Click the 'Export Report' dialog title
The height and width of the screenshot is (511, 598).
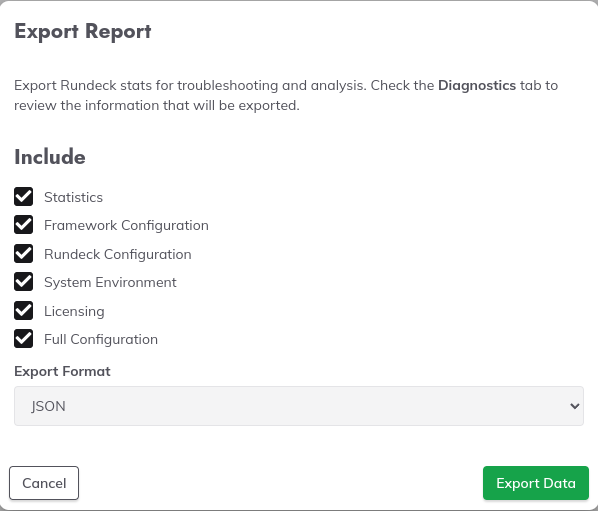(x=83, y=32)
